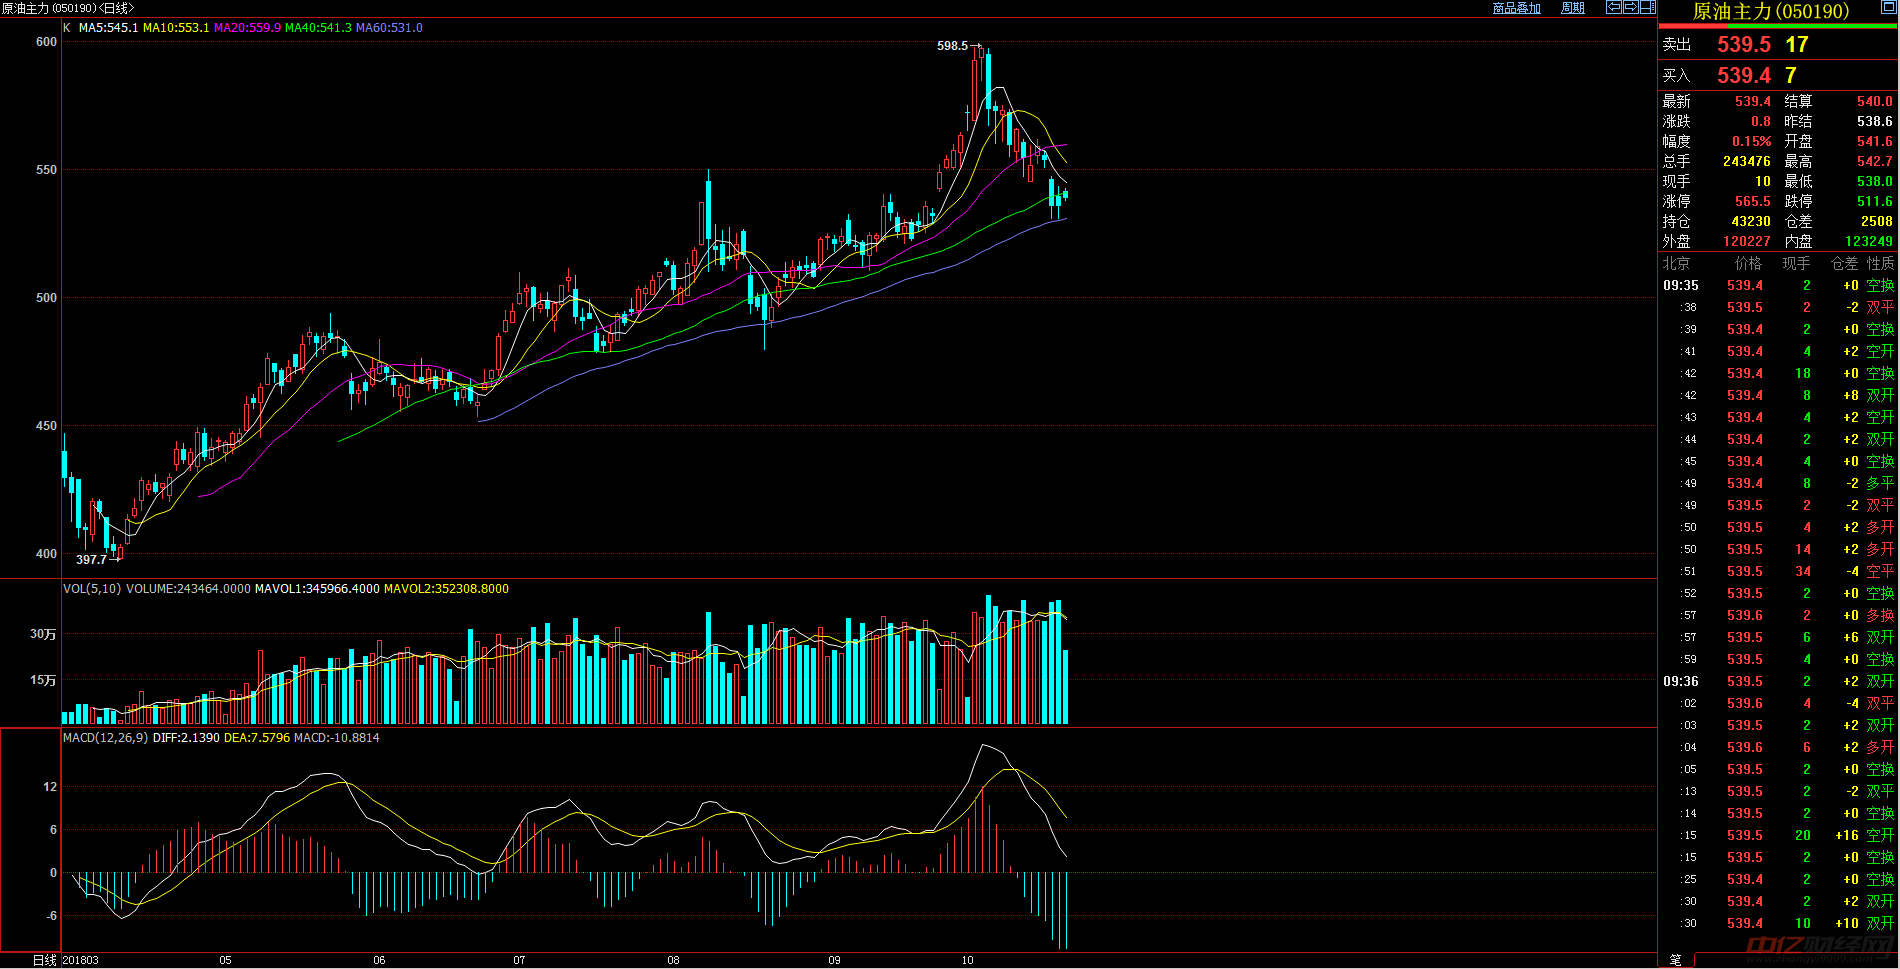
Task: Click the right arrow navigation icon
Action: pyautogui.click(x=1630, y=7)
